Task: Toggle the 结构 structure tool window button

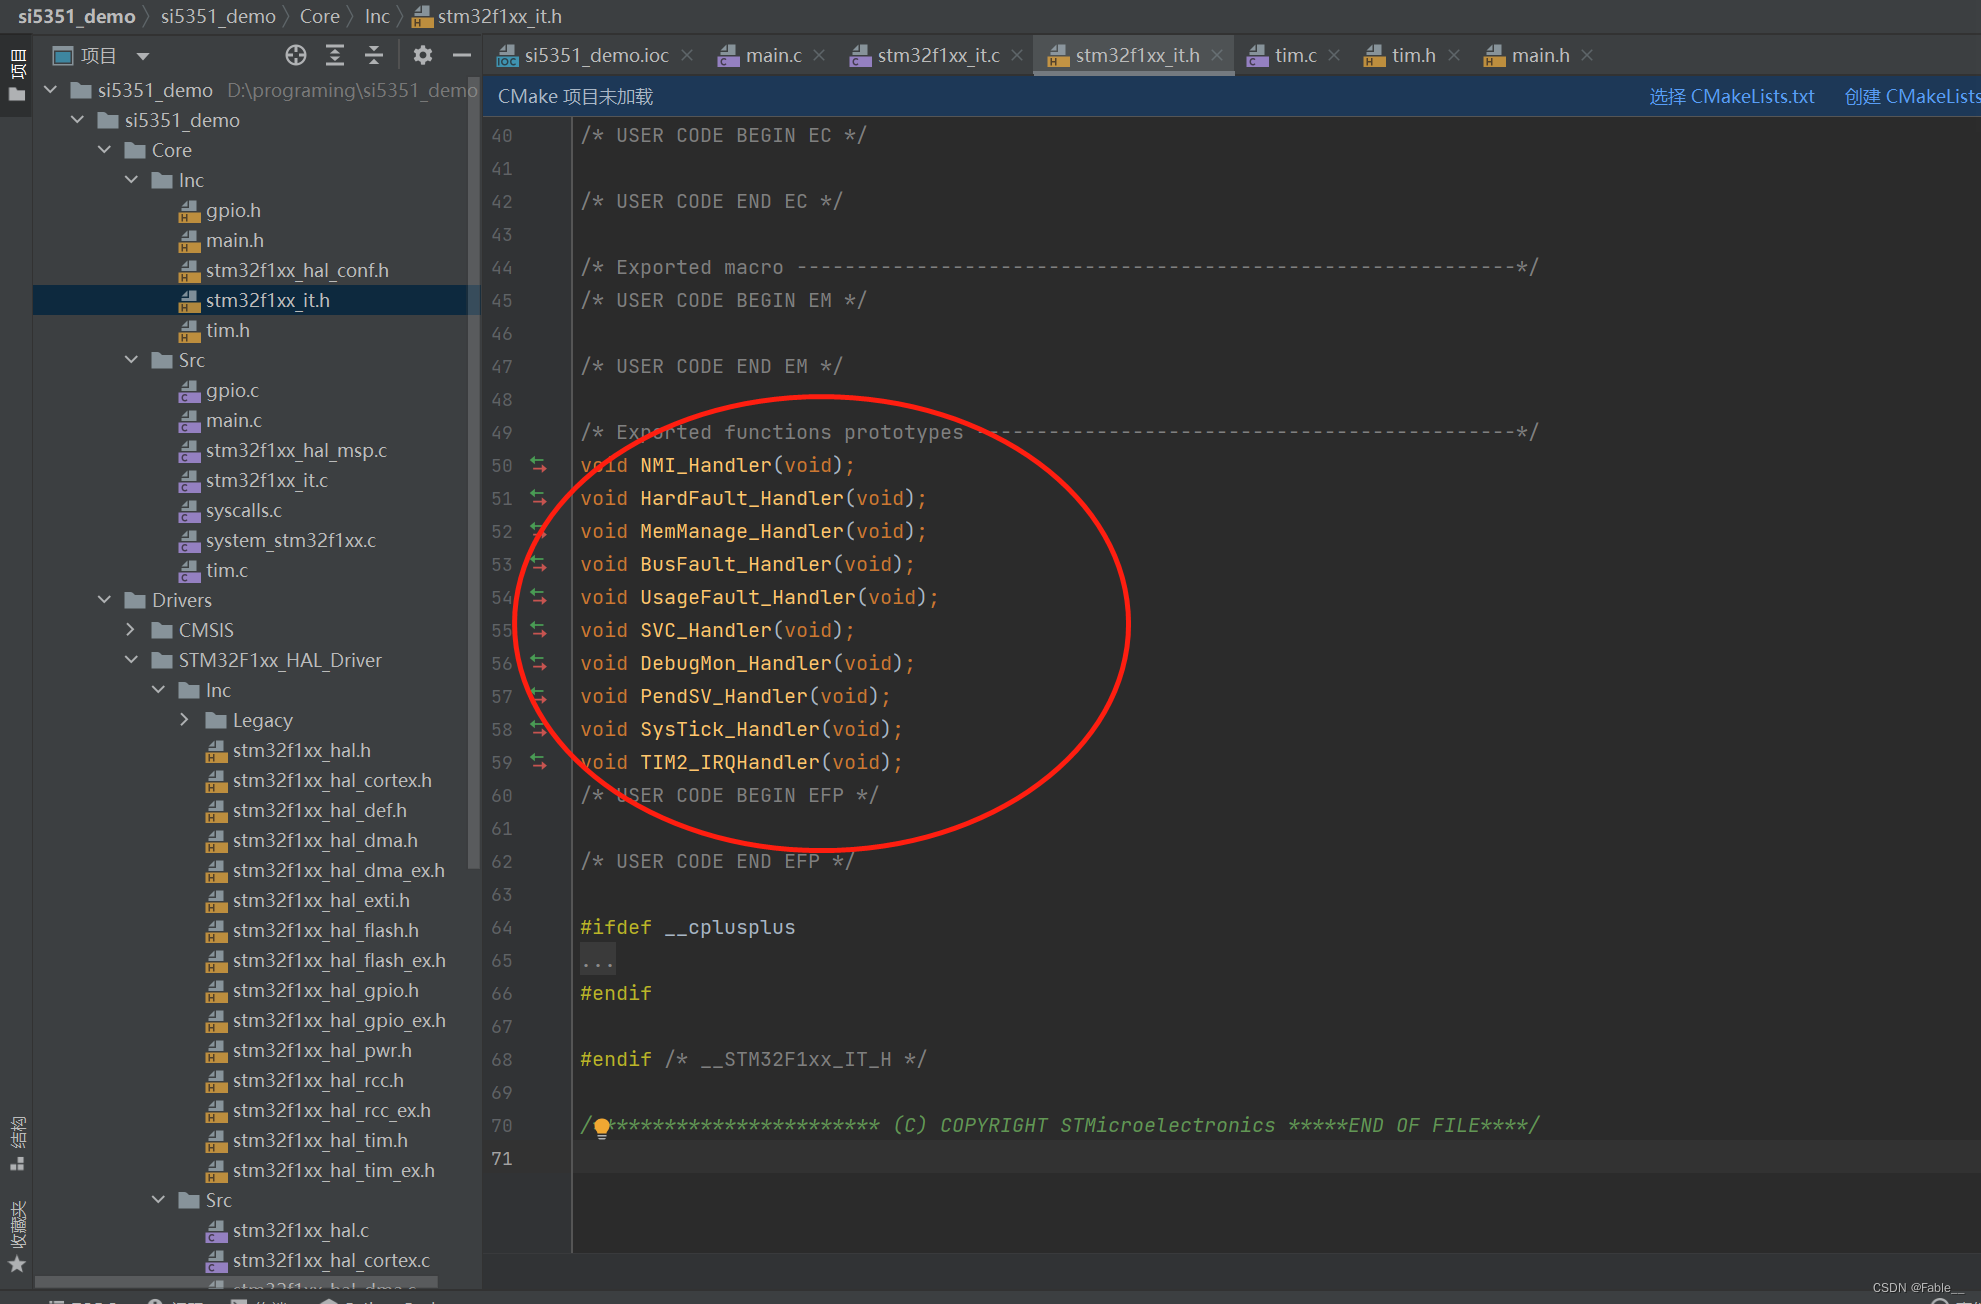Action: point(17,1142)
